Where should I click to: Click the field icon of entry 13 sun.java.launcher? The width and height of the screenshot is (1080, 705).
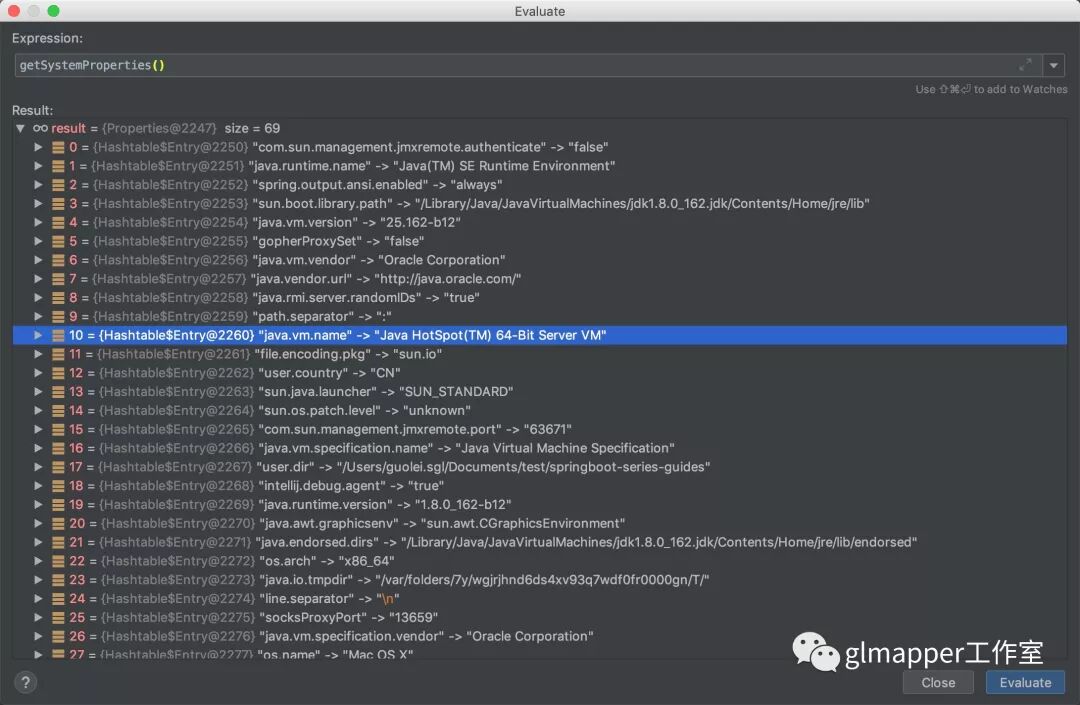[59, 392]
